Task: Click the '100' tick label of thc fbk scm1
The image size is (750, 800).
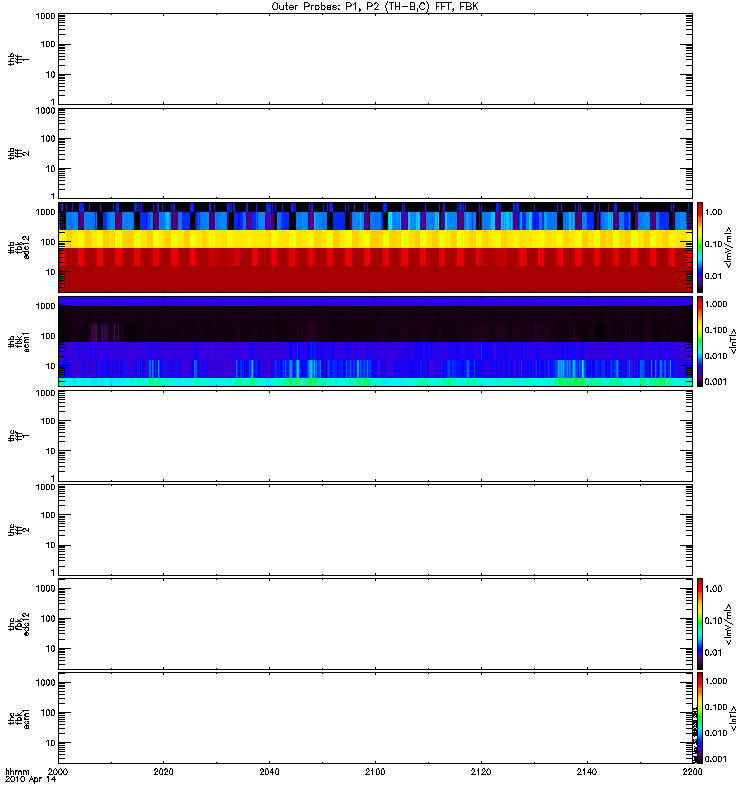Action: [48, 713]
